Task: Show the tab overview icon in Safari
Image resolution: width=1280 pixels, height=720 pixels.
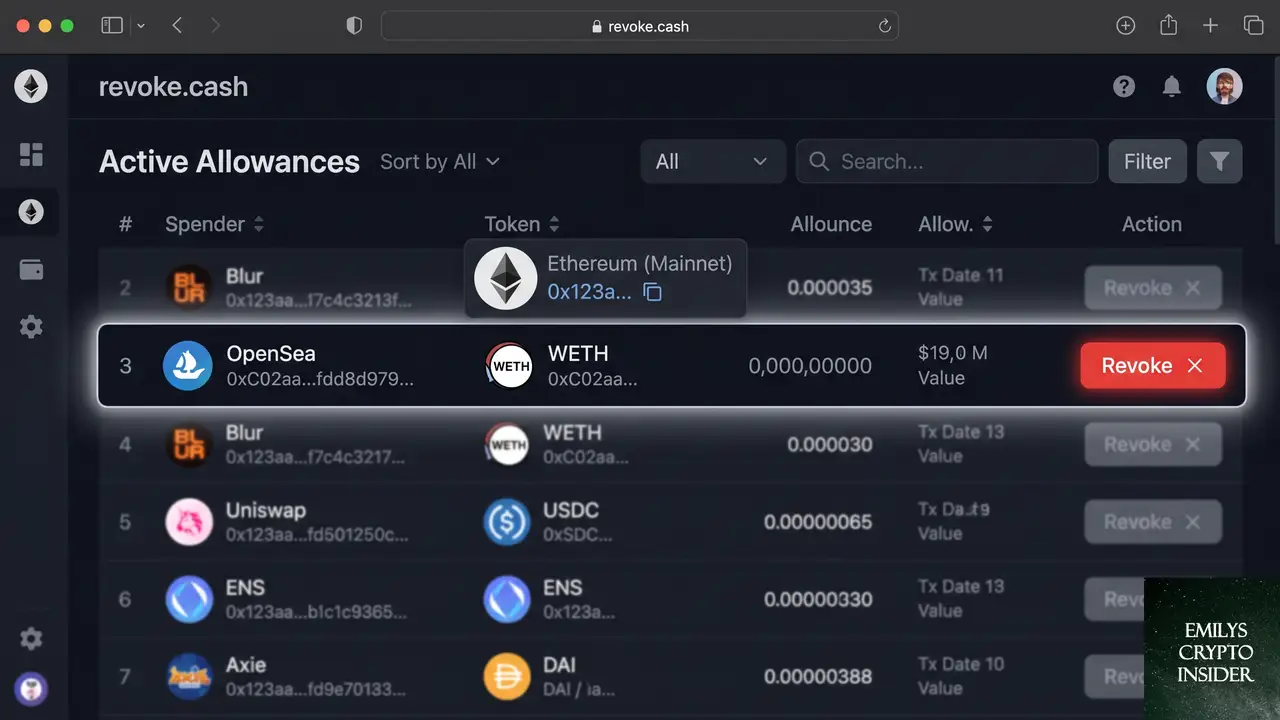Action: 1253,26
